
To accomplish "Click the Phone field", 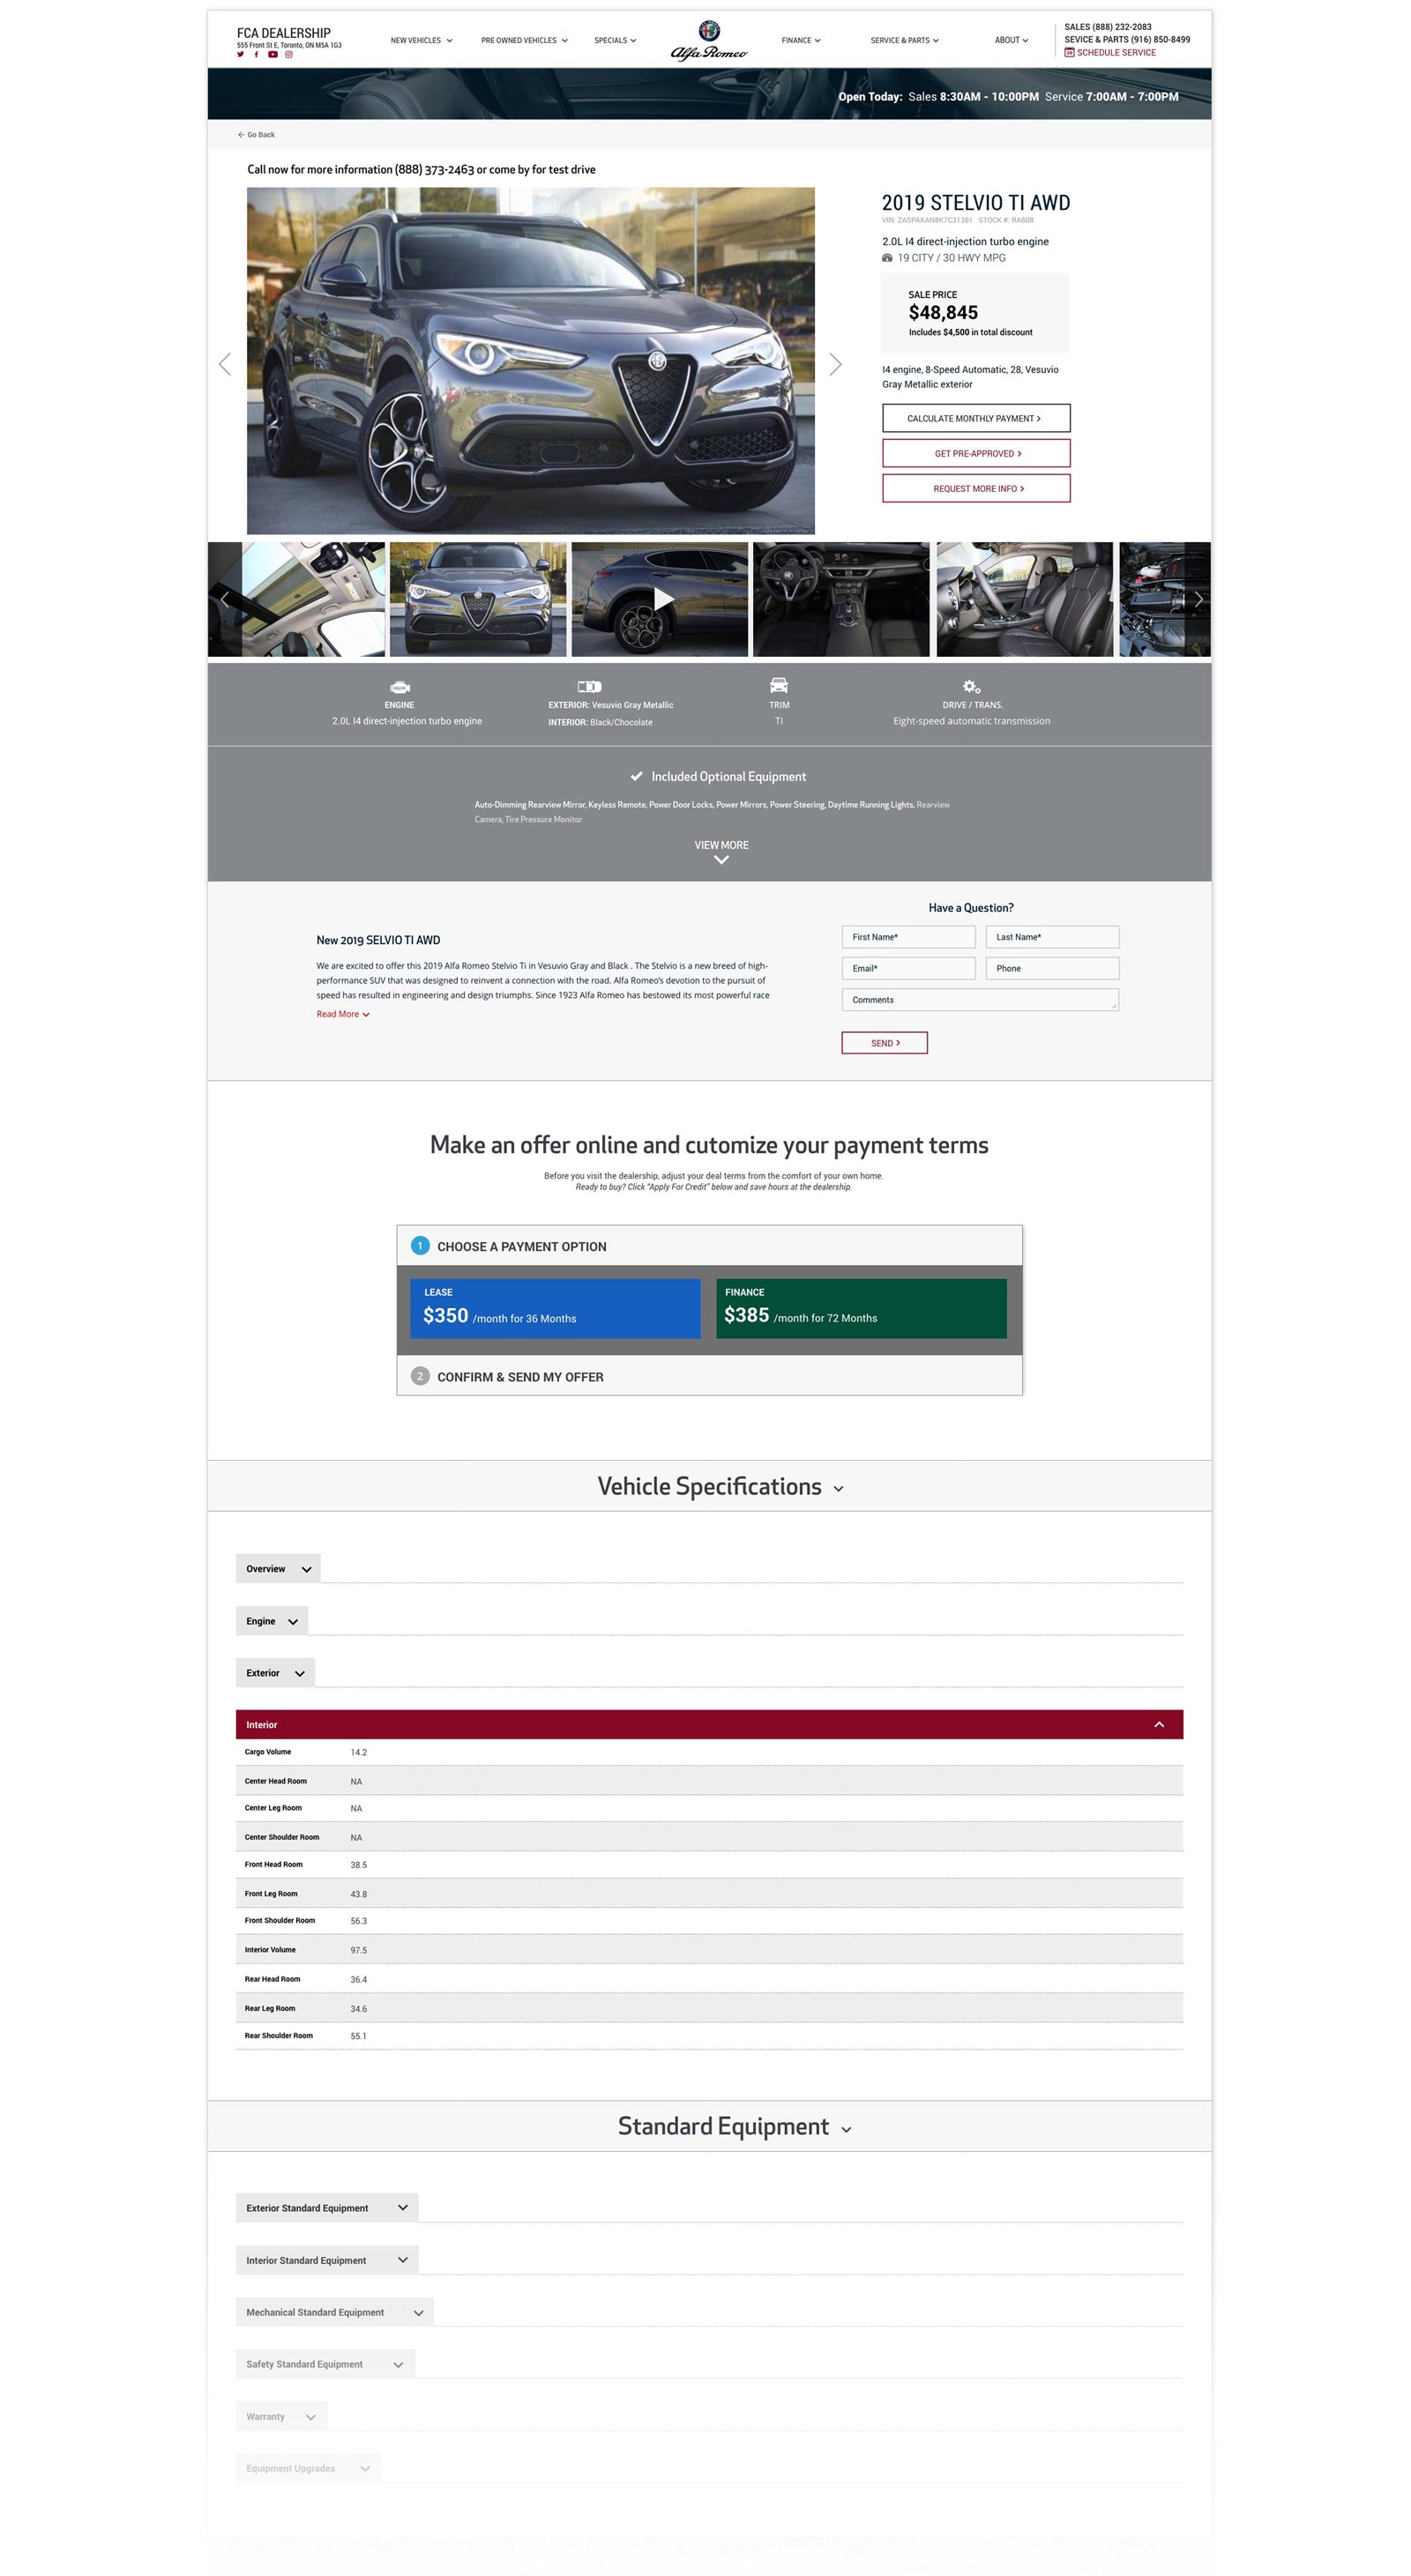I will pyautogui.click(x=1052, y=968).
